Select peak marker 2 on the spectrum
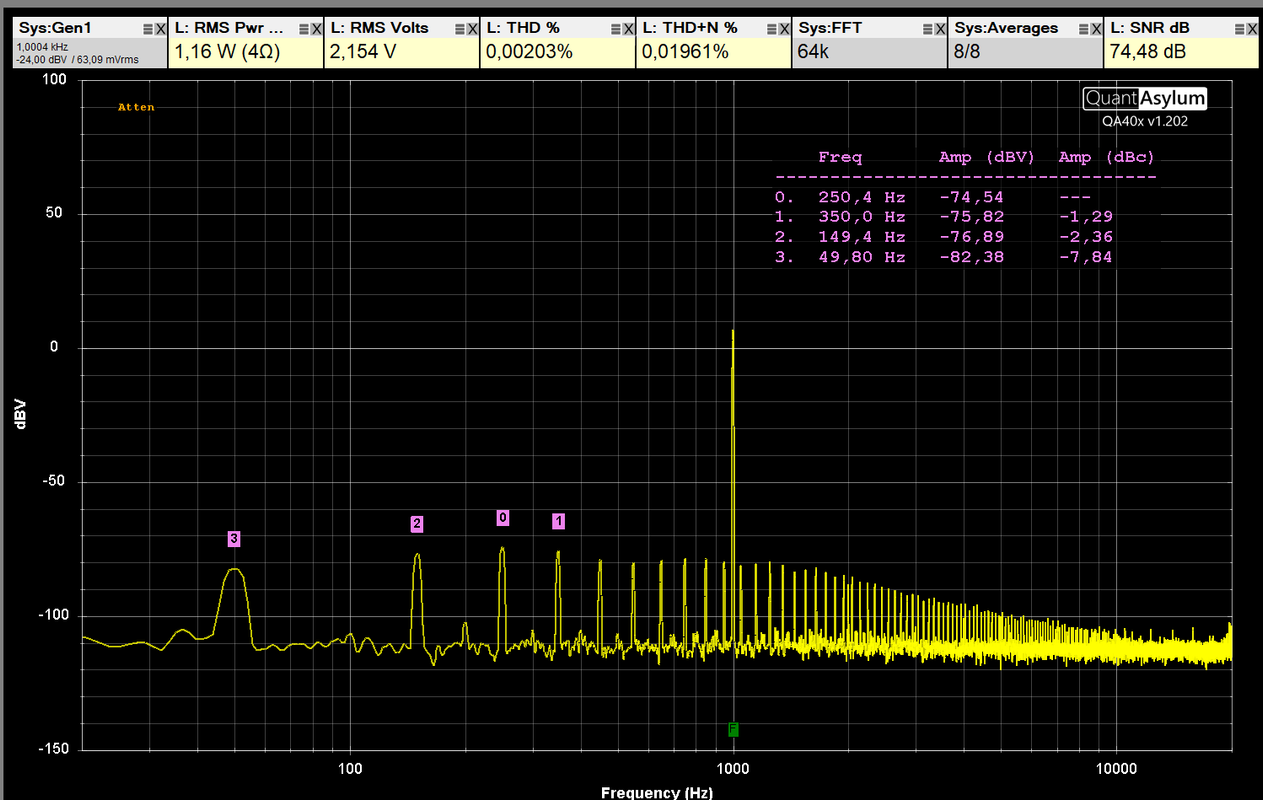This screenshot has width=1263, height=800. (417, 523)
